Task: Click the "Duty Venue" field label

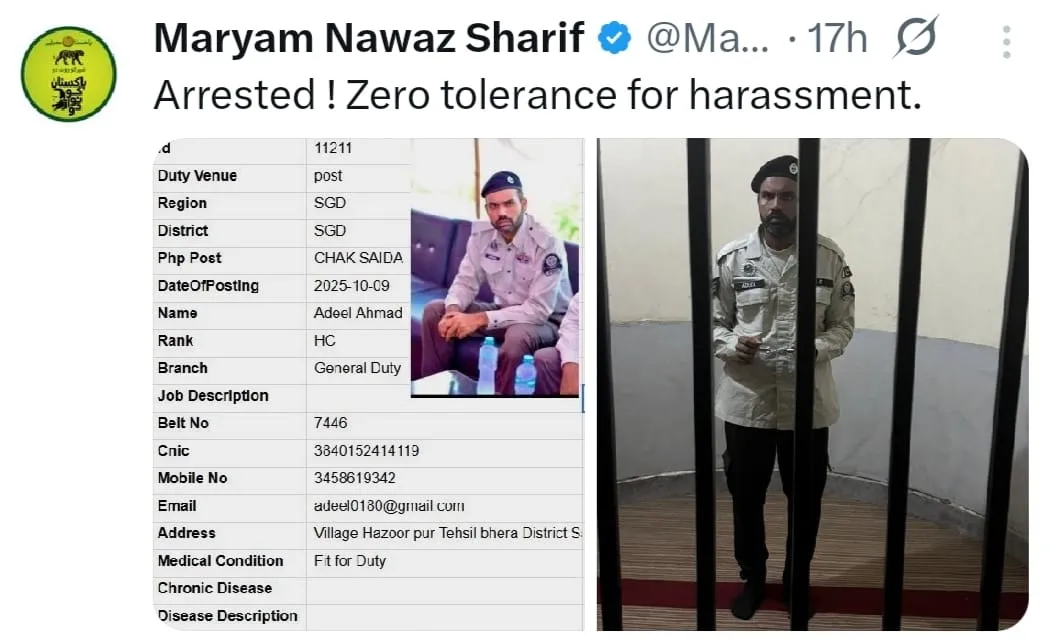Action: pyautogui.click(x=197, y=176)
